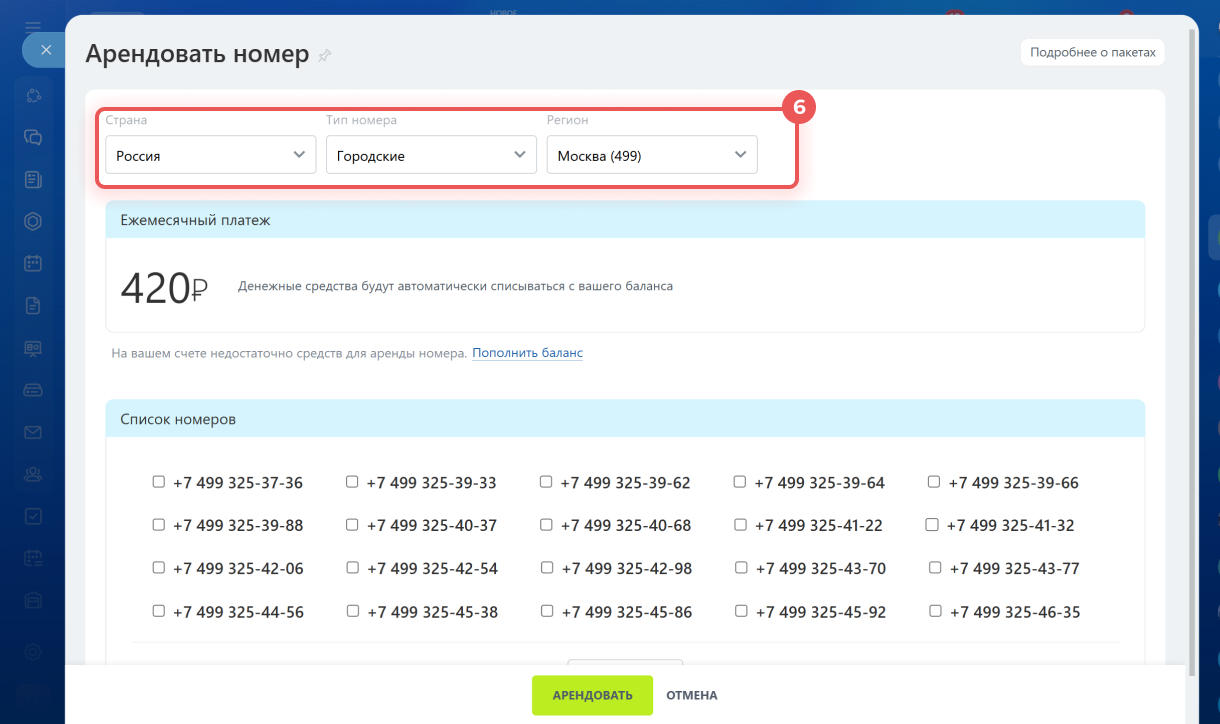Click the Подробнее о пакетах button
The height and width of the screenshot is (724, 1220).
coord(1092,52)
